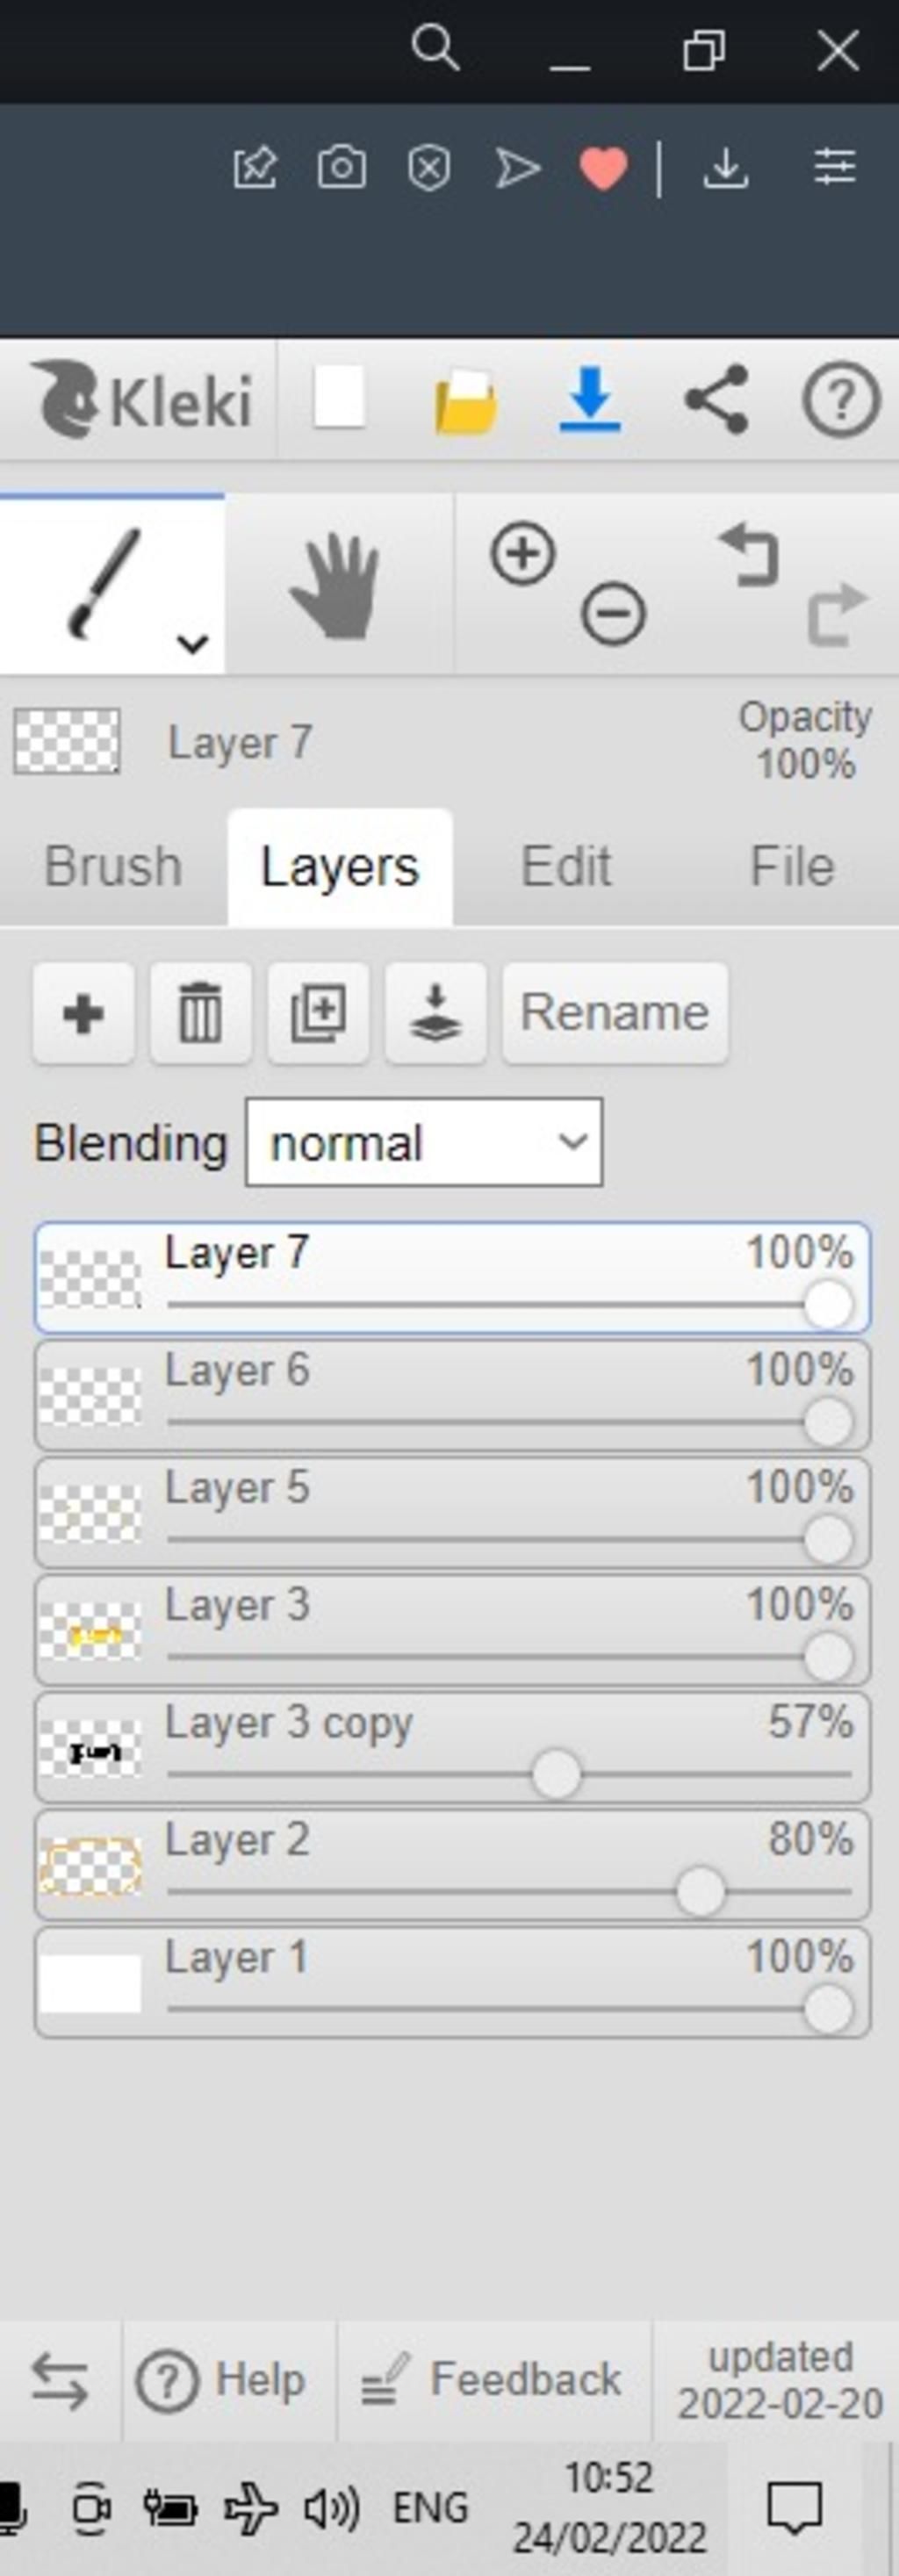The width and height of the screenshot is (899, 2576).
Task: Click the Rename button
Action: click(x=615, y=1013)
